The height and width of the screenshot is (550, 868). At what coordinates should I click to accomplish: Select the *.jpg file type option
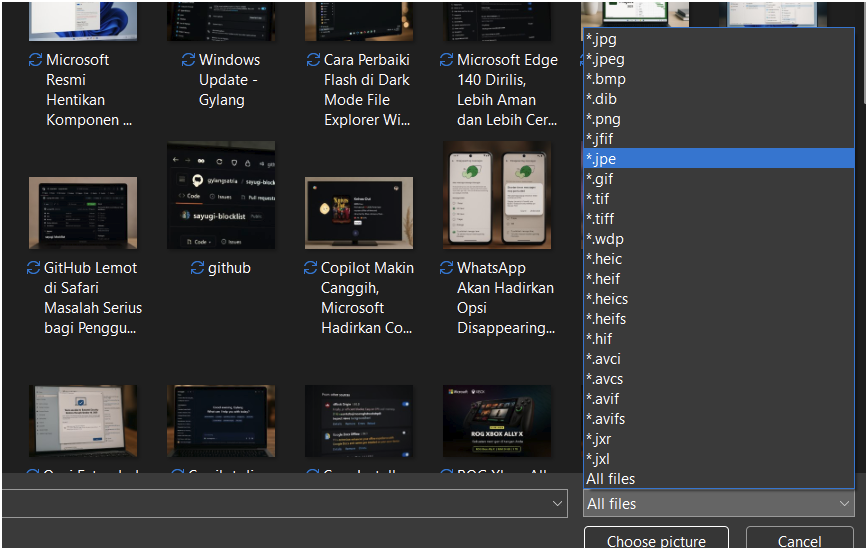[x=719, y=39]
